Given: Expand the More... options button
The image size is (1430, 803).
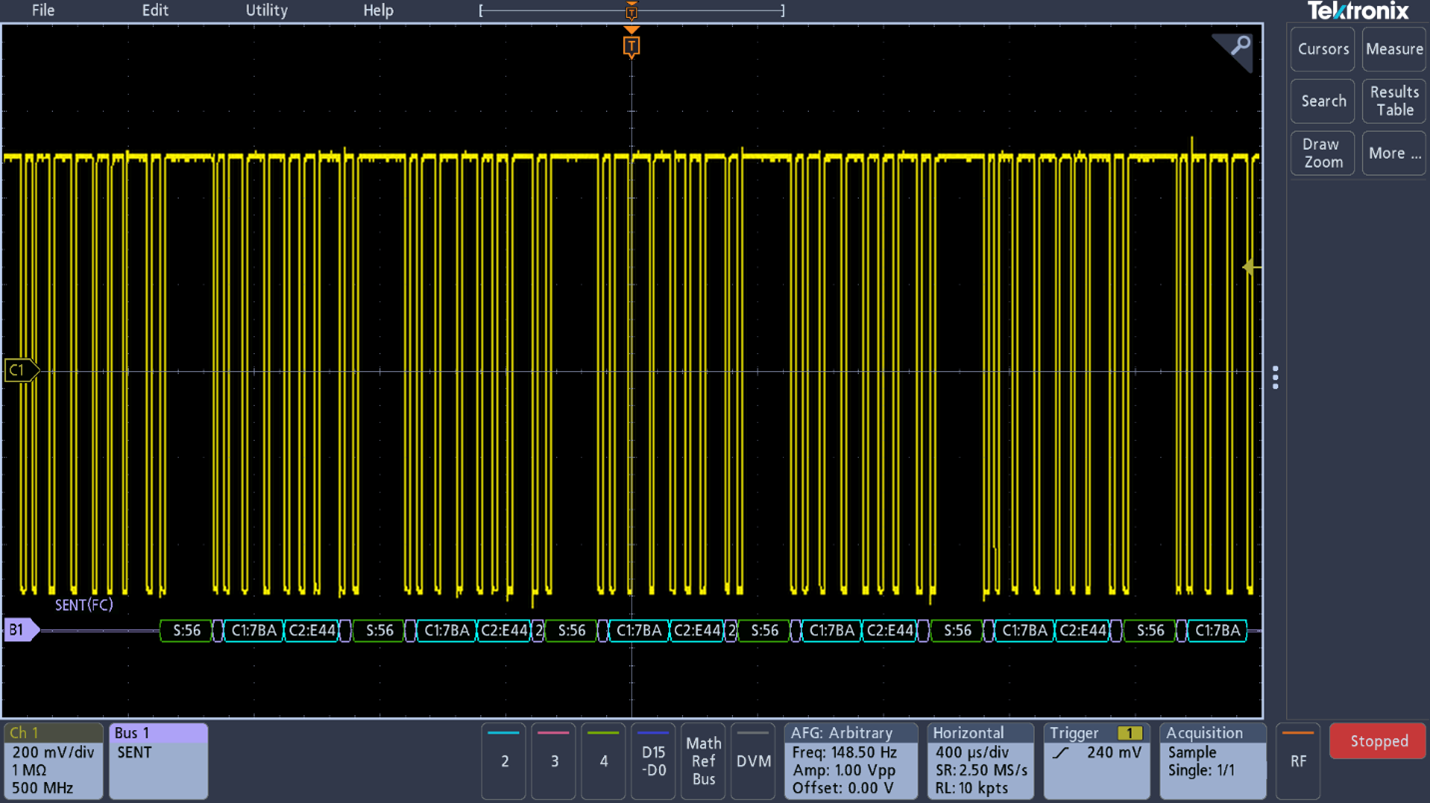Looking at the screenshot, I should (x=1393, y=154).
